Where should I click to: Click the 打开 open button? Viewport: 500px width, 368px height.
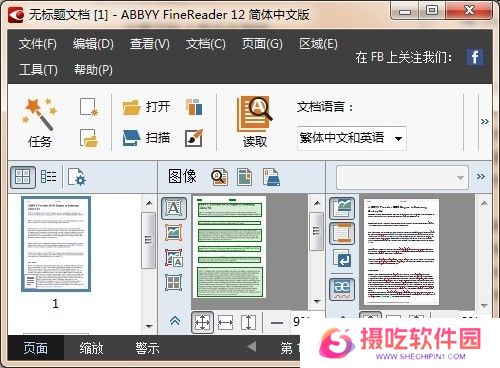[x=146, y=107]
